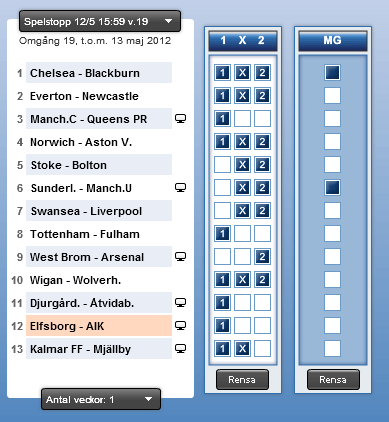Open the Spelstopp 12/5 15:59 dropdown
Viewport: 389px width, 422px height.
(x=100, y=21)
